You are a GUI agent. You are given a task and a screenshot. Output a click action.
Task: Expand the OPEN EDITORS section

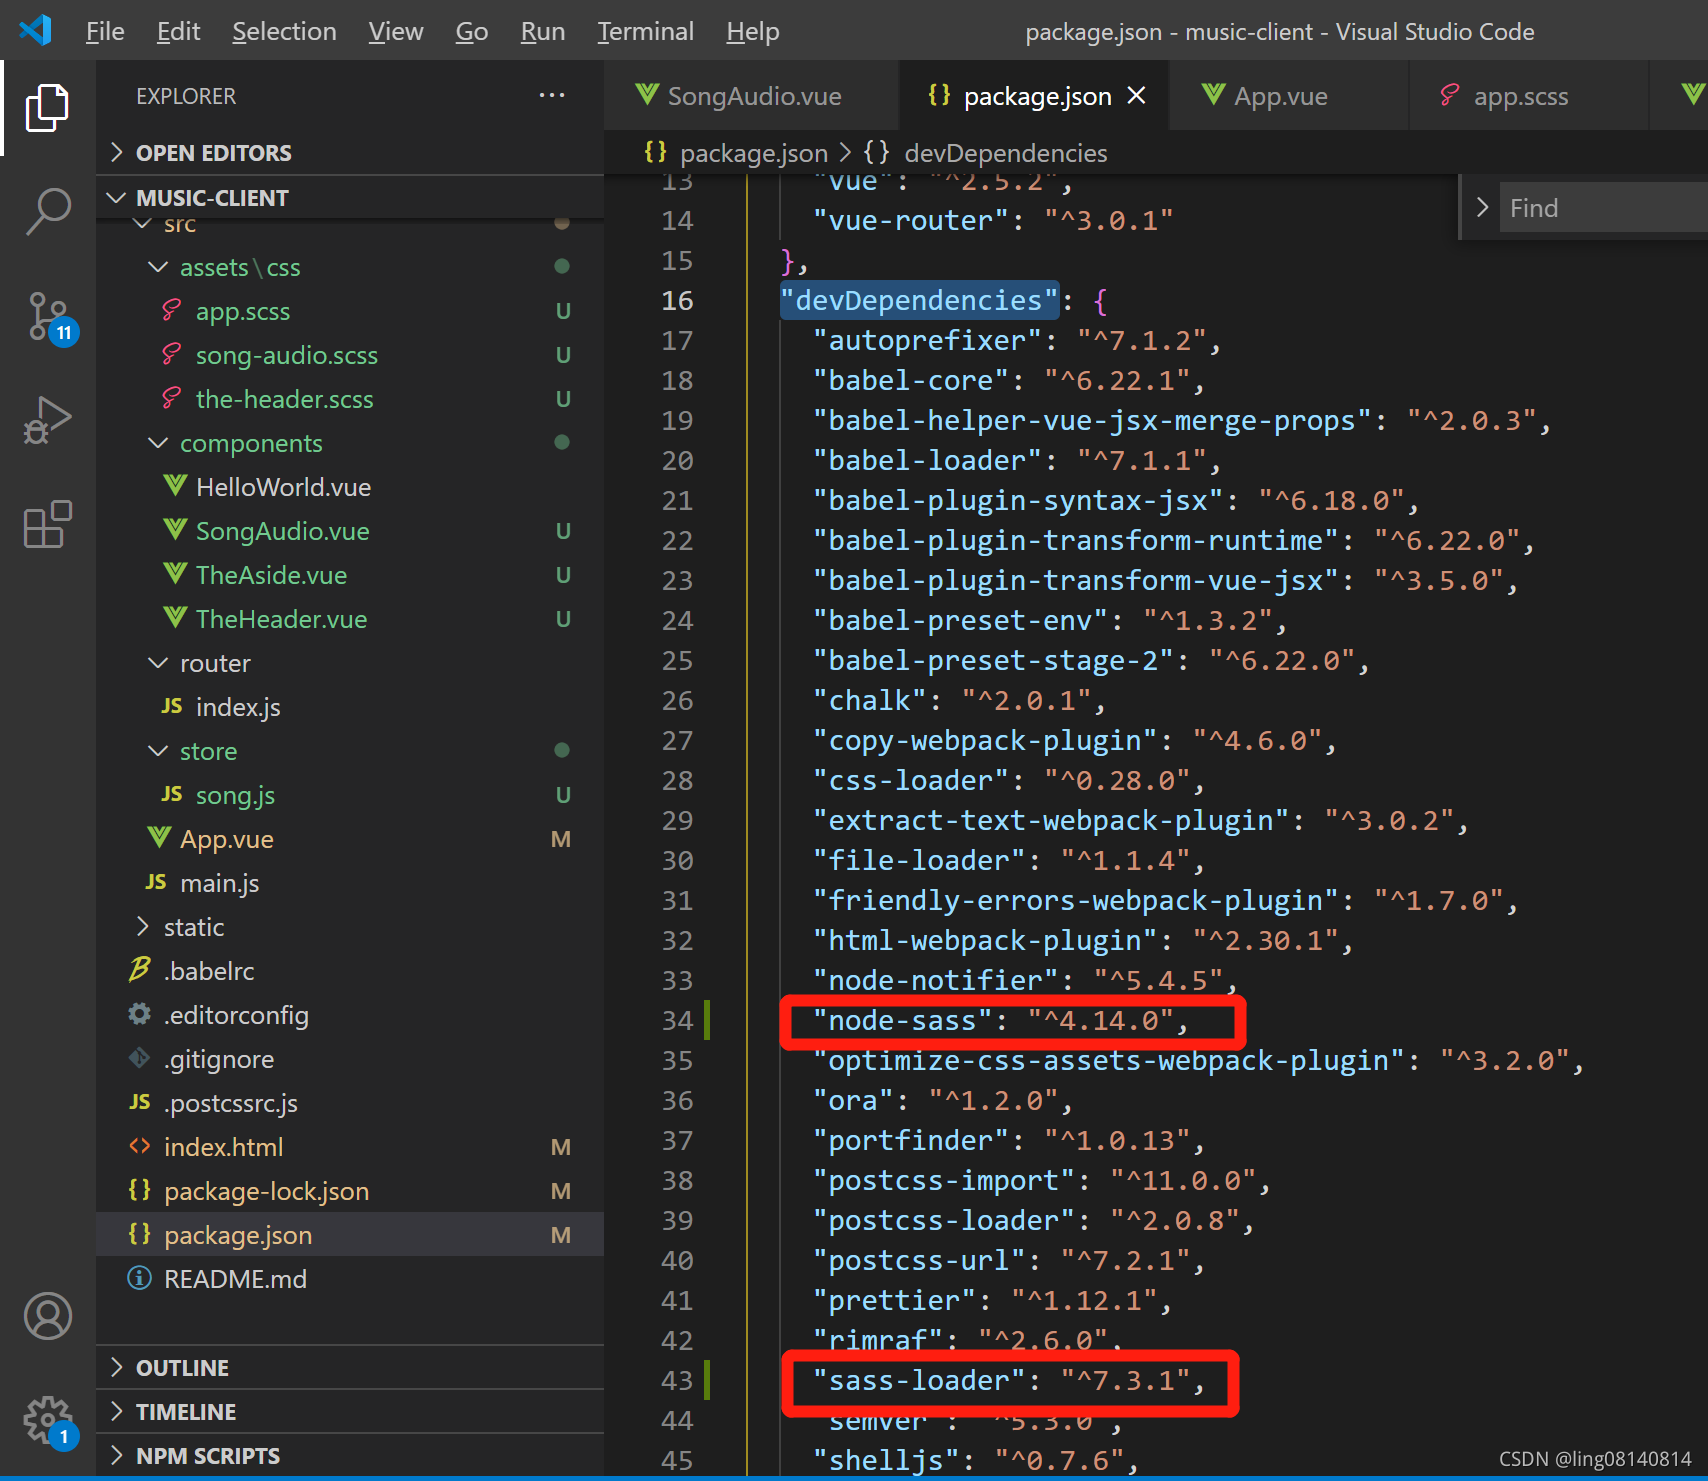[350, 152]
